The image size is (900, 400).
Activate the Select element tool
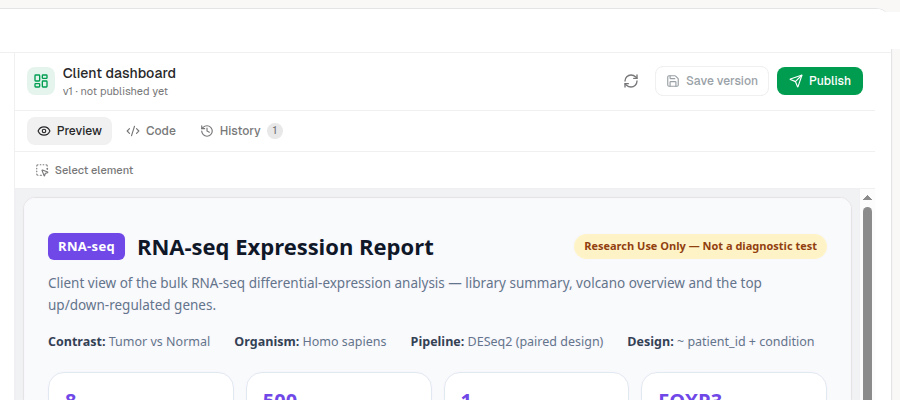[84, 170]
